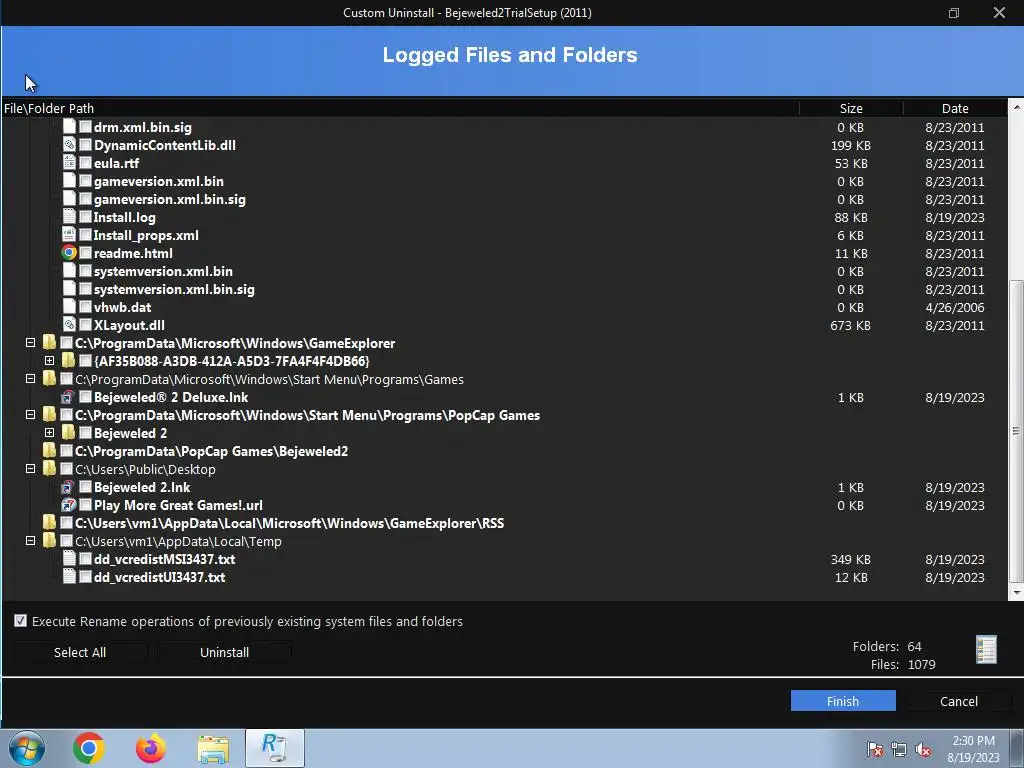
Task: Click the DLL icon next to XLayout.dll
Action: pyautogui.click(x=69, y=325)
